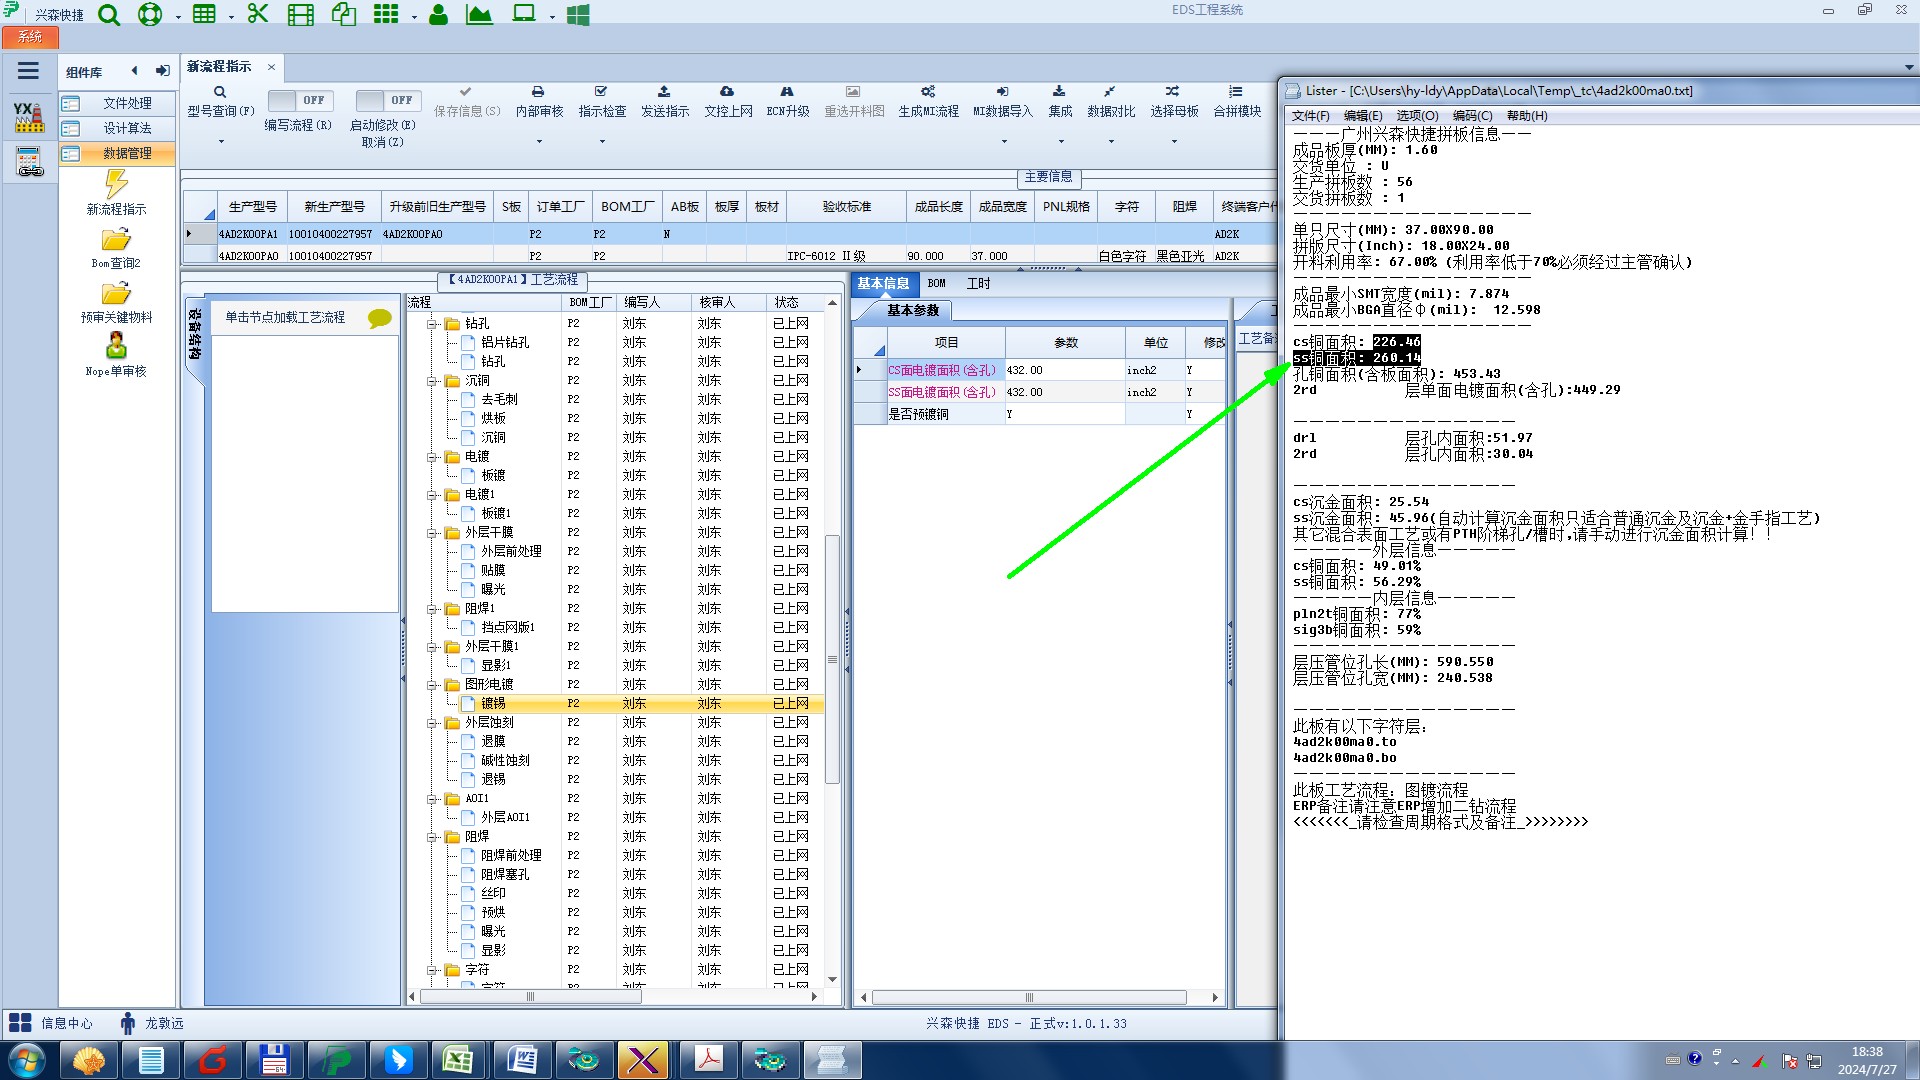Screen dimensions: 1920x1080
Task: Click the magnifier search icon in top toolbar
Action: click(x=109, y=15)
